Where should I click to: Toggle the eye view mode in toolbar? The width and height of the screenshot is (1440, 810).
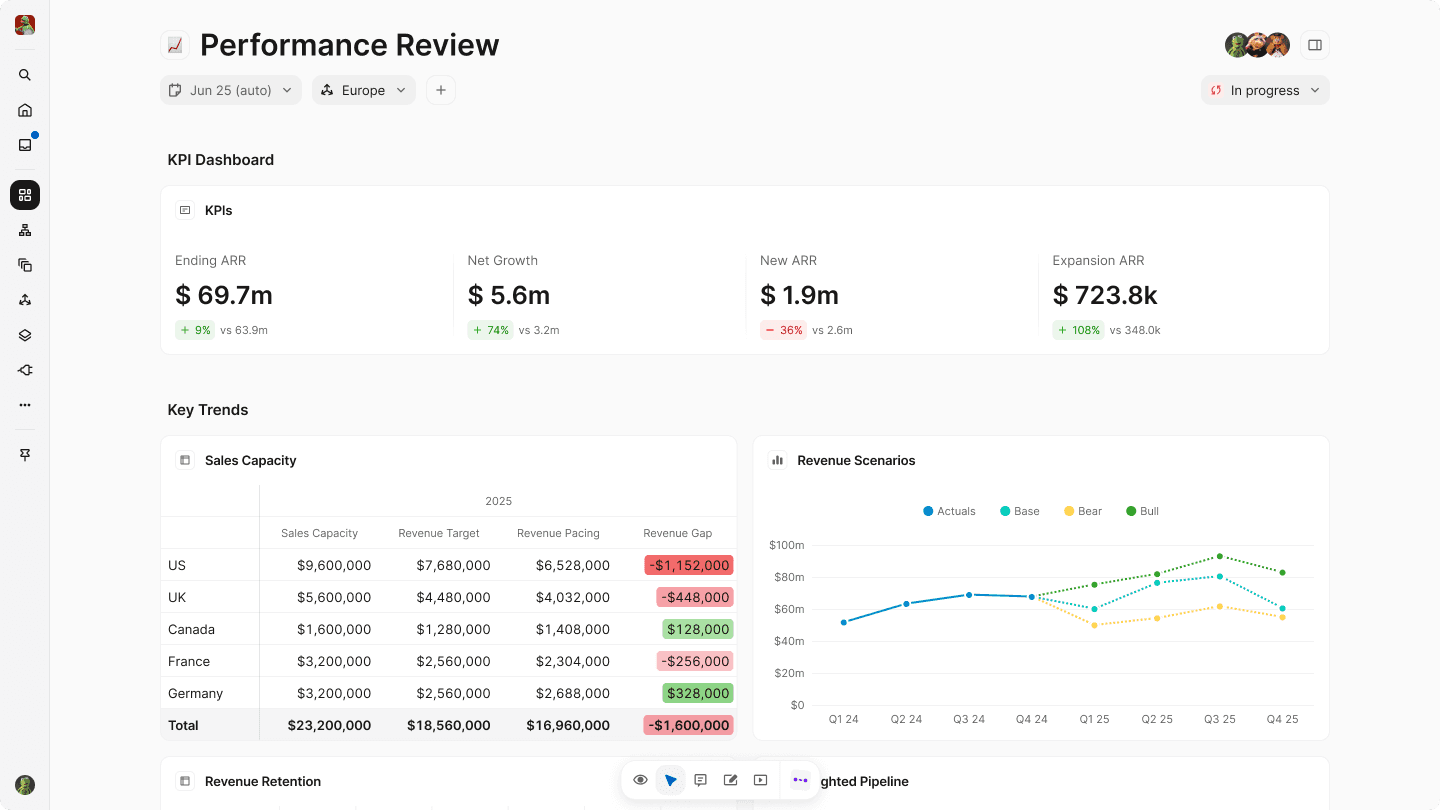coord(640,780)
